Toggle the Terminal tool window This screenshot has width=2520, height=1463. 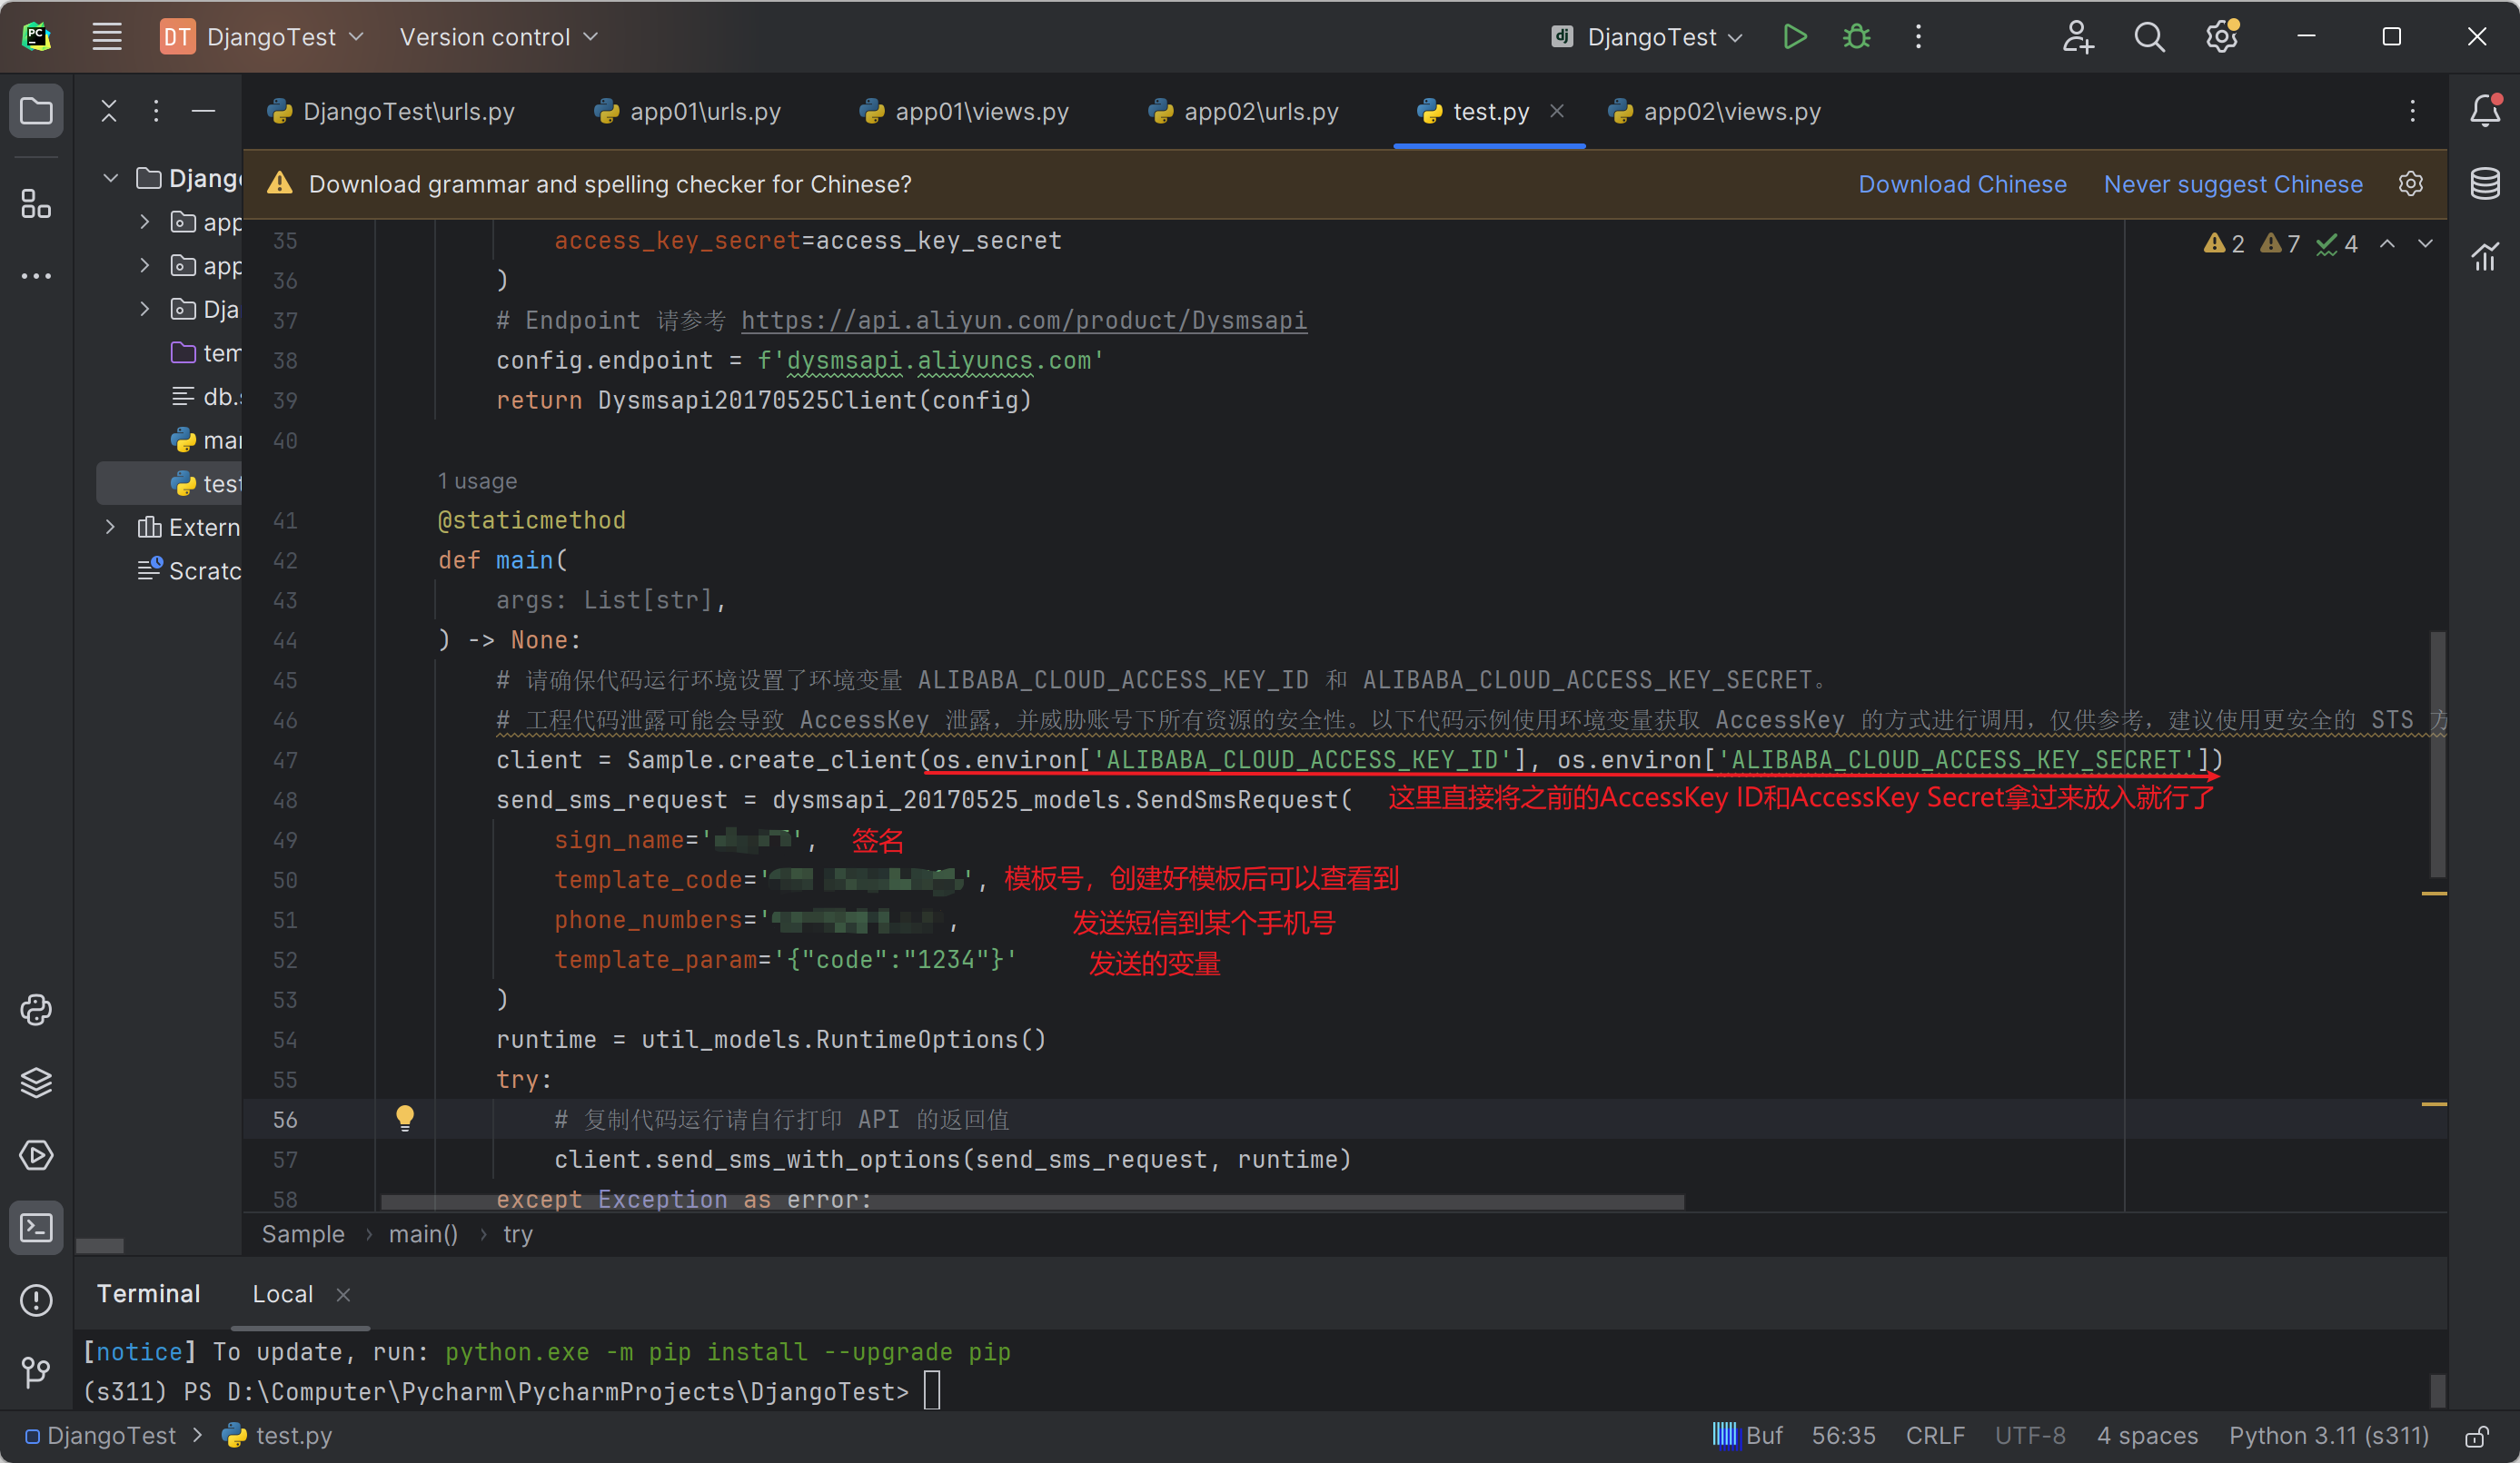click(36, 1228)
